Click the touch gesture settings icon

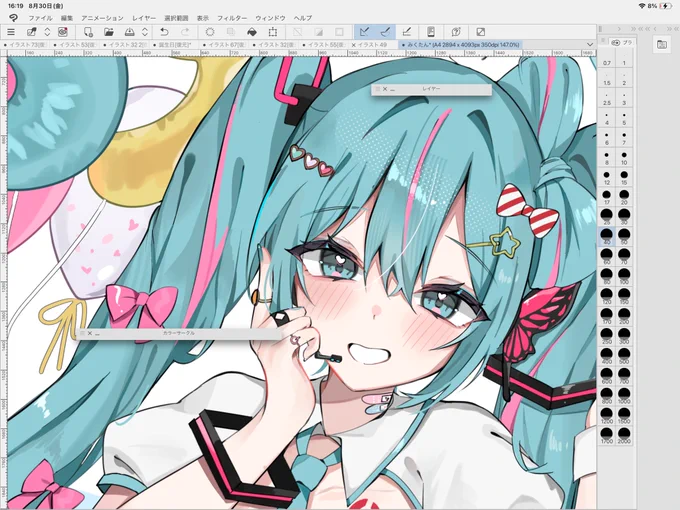[481, 32]
